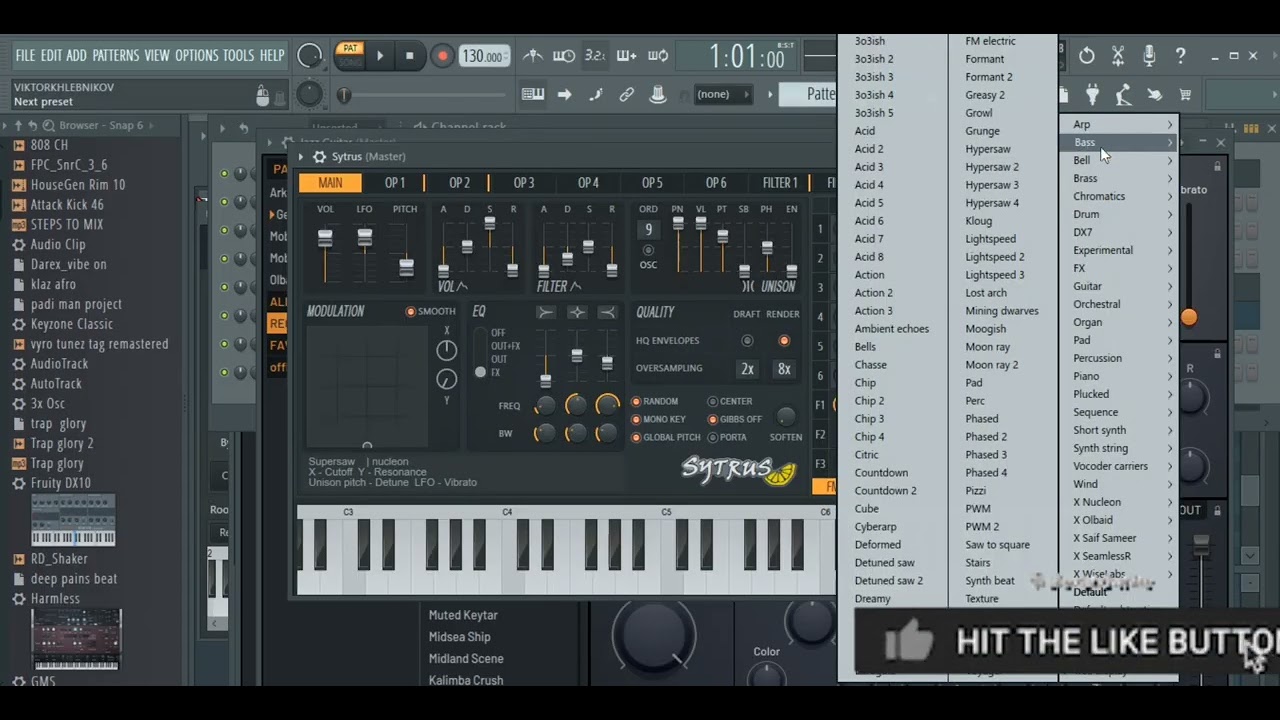Open the Fruity DX10 thumbnail in browser
Viewport: 1280px width, 720px height.
[73, 520]
